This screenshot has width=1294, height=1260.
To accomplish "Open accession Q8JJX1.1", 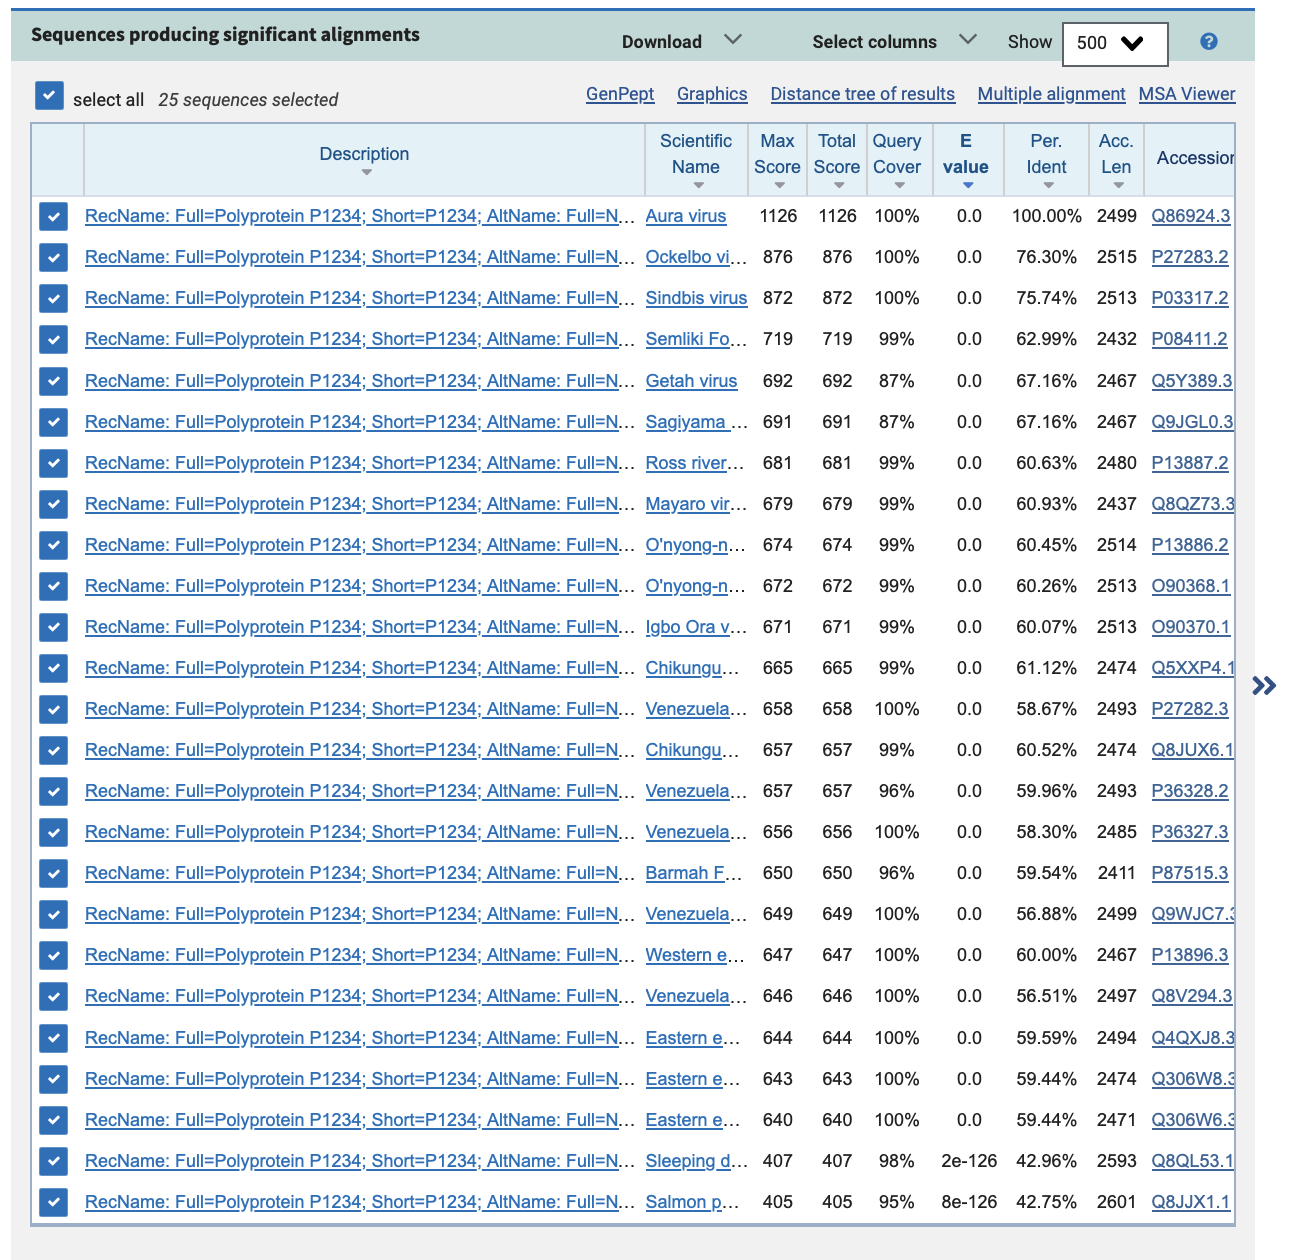I will point(1191,1202).
